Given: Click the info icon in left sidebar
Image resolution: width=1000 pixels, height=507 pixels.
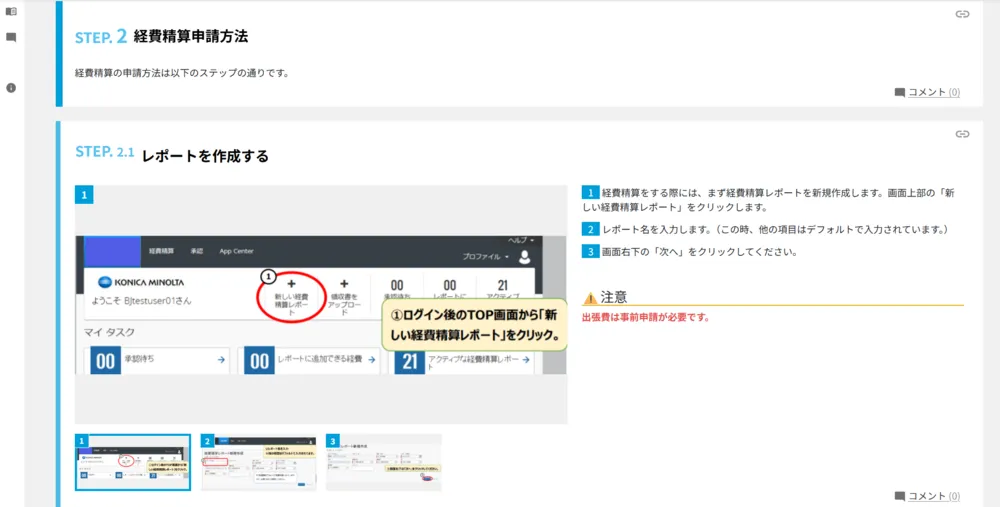Looking at the screenshot, I should click(11, 88).
